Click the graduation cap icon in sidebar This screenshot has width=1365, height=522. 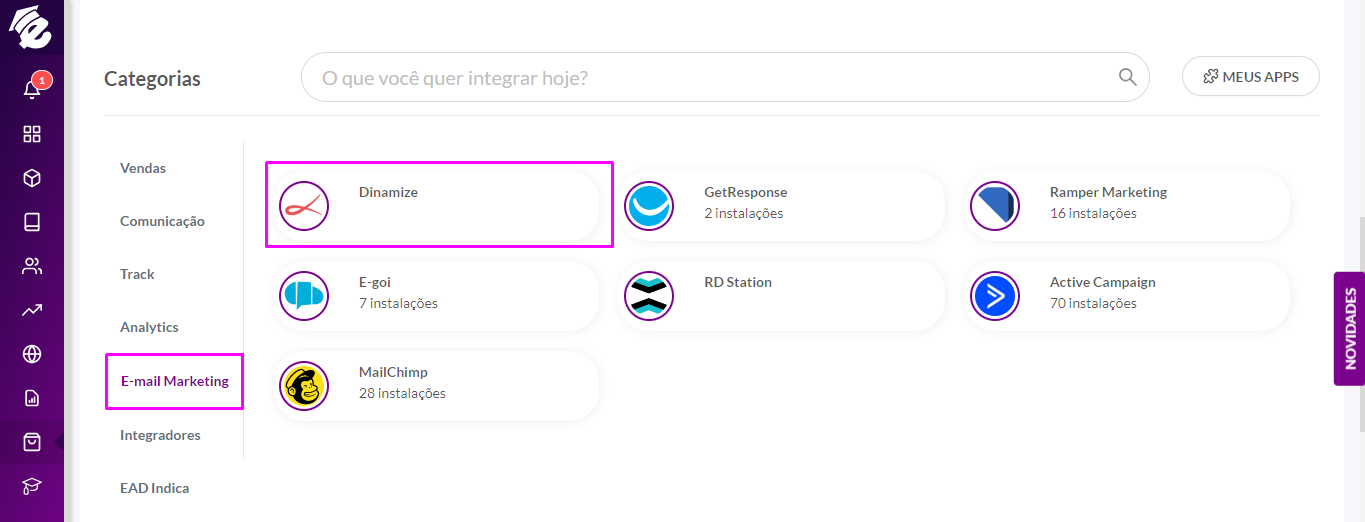coord(32,486)
